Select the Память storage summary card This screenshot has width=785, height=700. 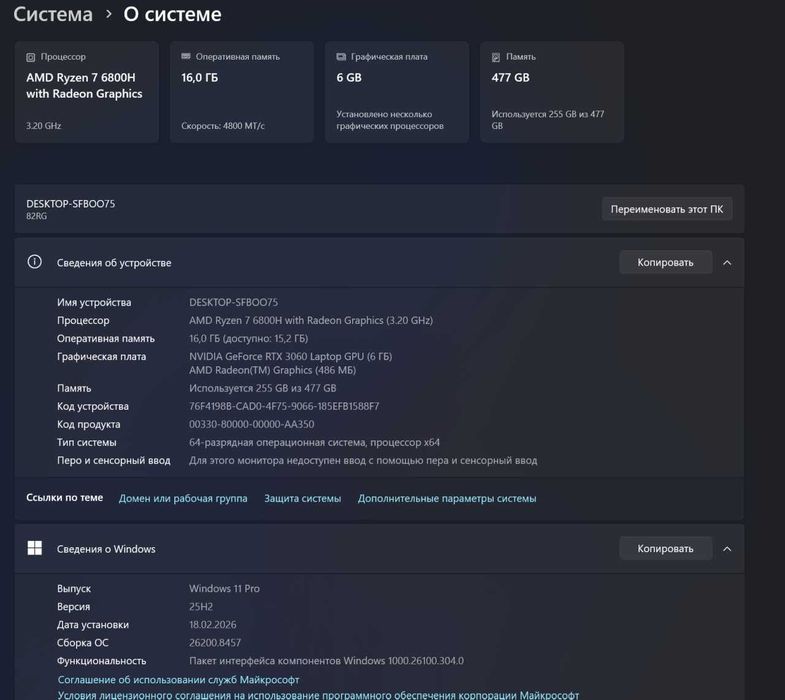(x=552, y=92)
